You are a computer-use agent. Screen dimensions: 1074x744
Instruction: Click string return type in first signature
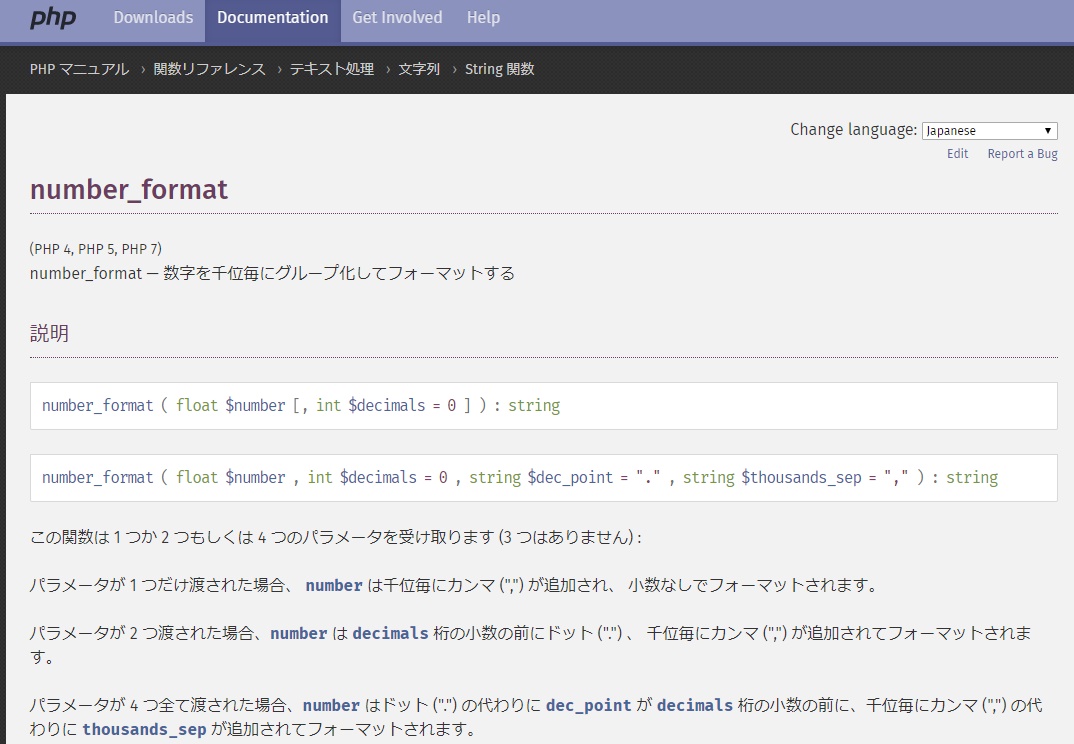534,406
